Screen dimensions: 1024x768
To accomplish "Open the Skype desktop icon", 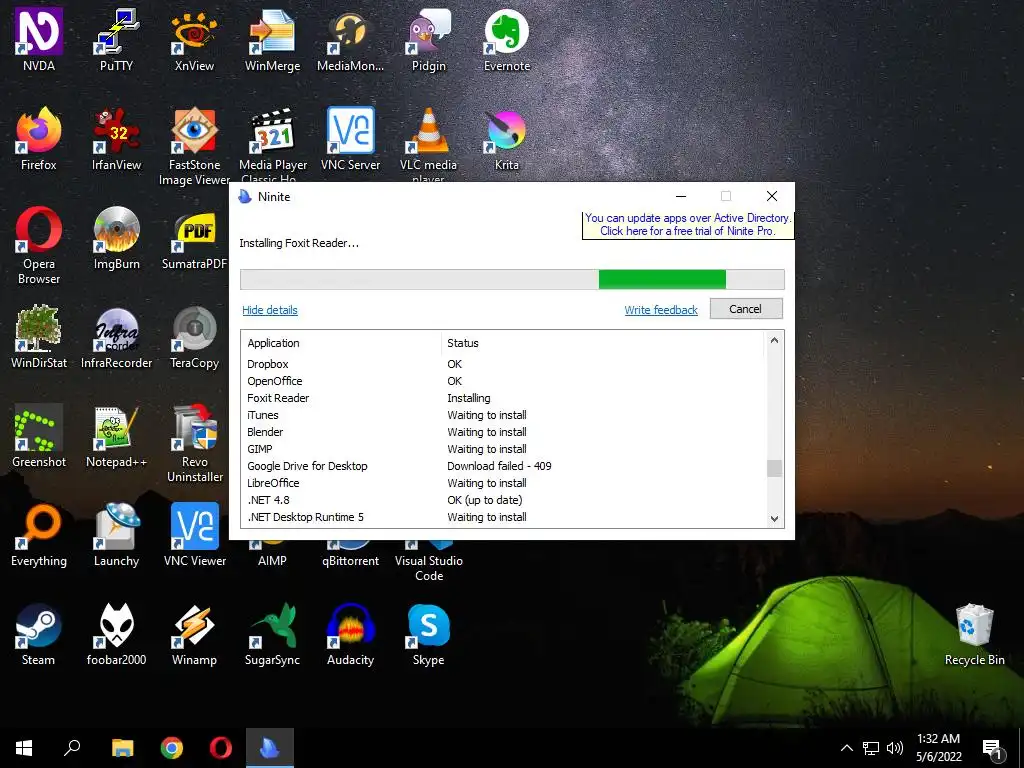I will click(x=428, y=633).
